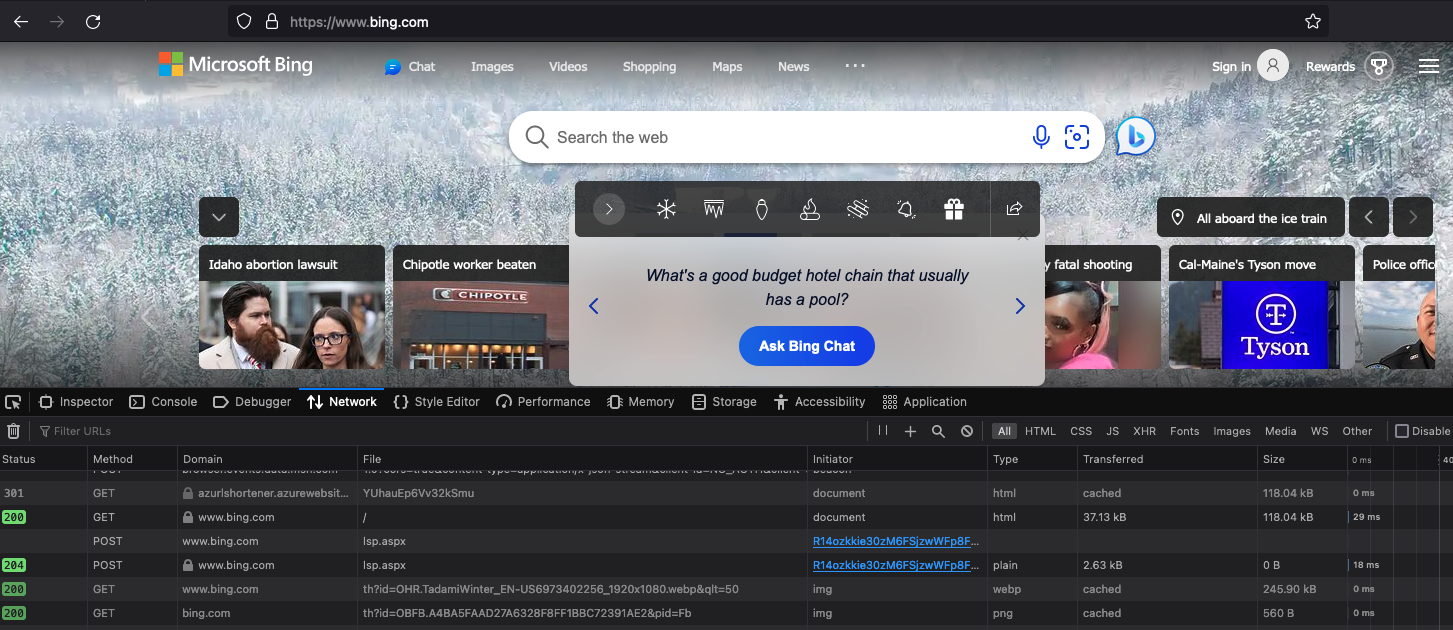The width and height of the screenshot is (1453, 630).
Task: Switch to the Console tab
Action: point(164,402)
